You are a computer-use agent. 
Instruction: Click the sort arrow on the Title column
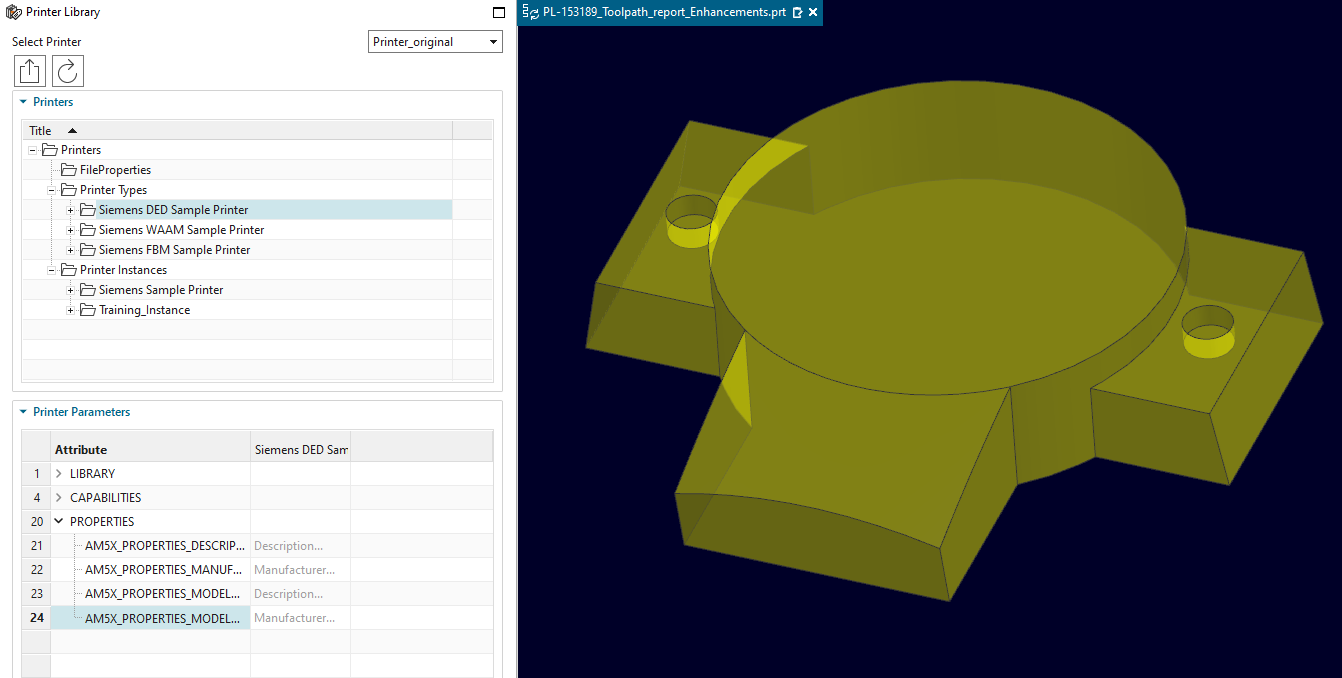(x=71, y=130)
